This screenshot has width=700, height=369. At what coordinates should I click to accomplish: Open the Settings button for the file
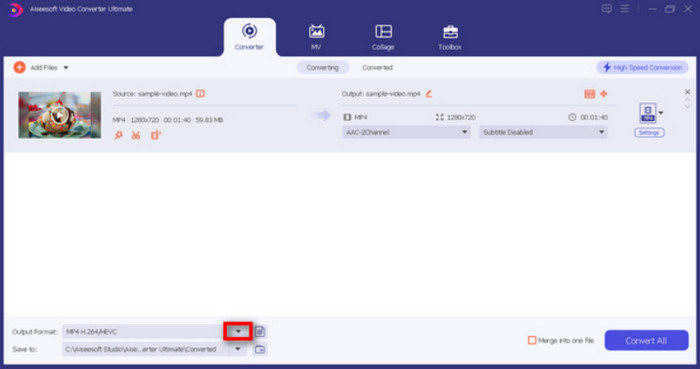[649, 133]
